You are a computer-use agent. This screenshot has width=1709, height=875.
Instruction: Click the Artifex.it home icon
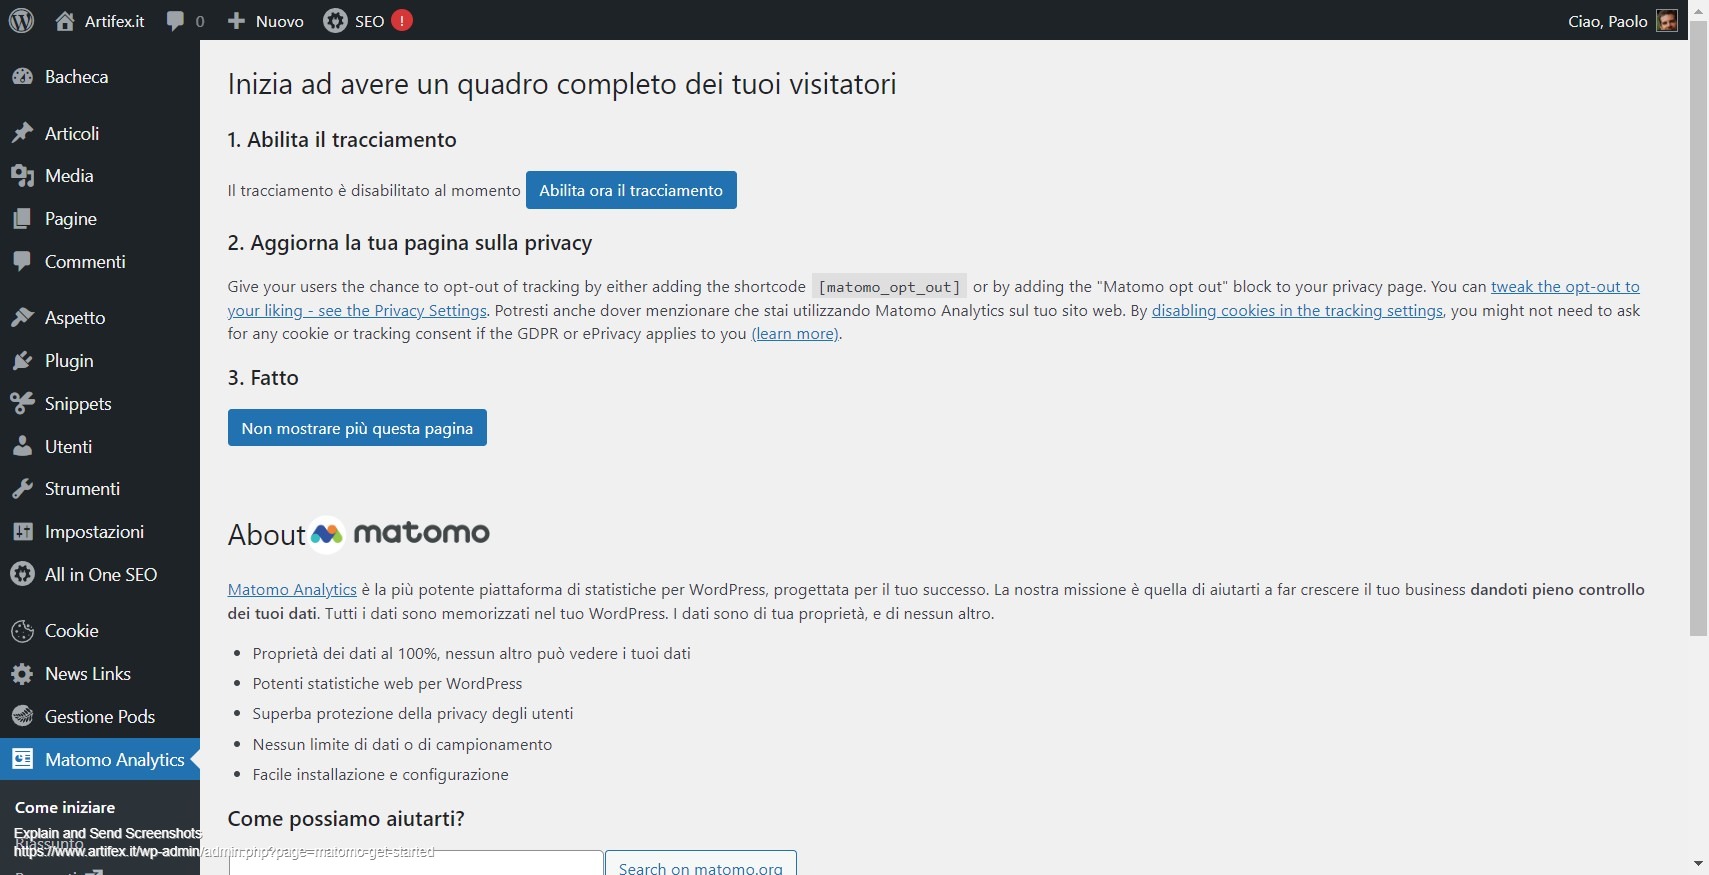pyautogui.click(x=65, y=21)
